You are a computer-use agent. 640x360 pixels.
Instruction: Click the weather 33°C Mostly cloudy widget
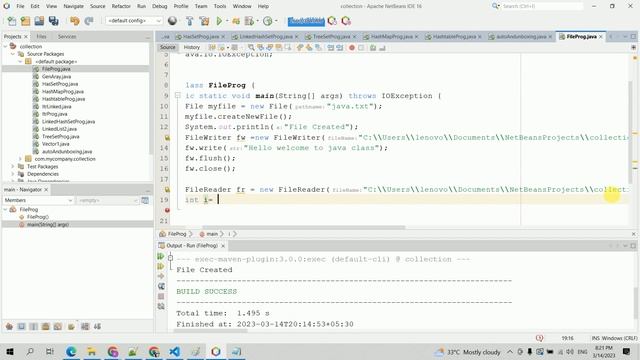tap(468, 351)
